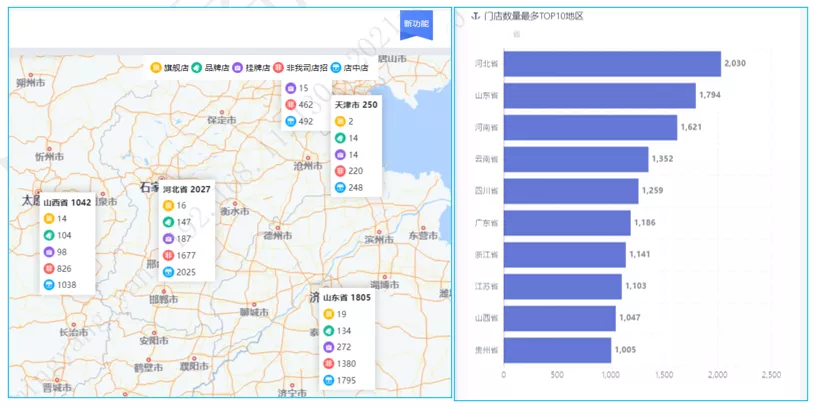
Task: Click the 非我司店招 red legend icon
Action: tap(279, 67)
